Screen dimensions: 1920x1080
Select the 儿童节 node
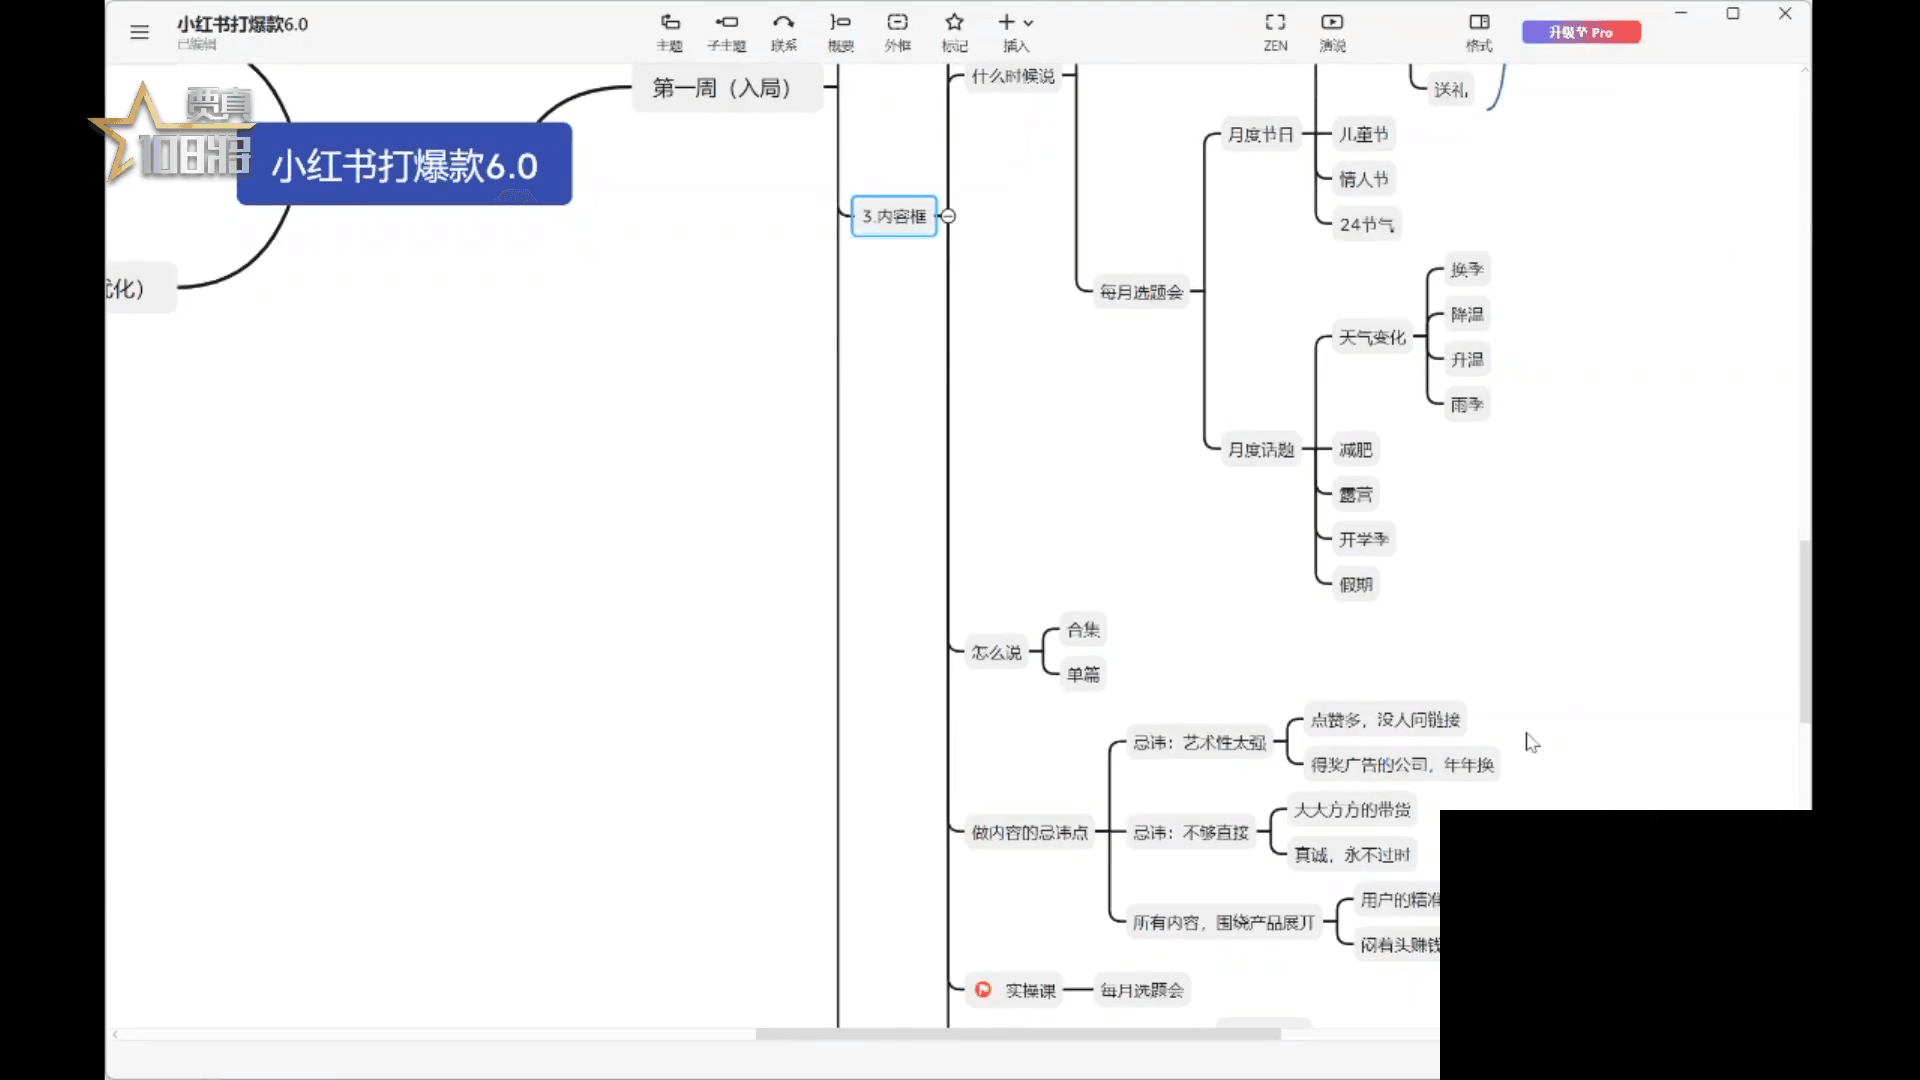1363,134
